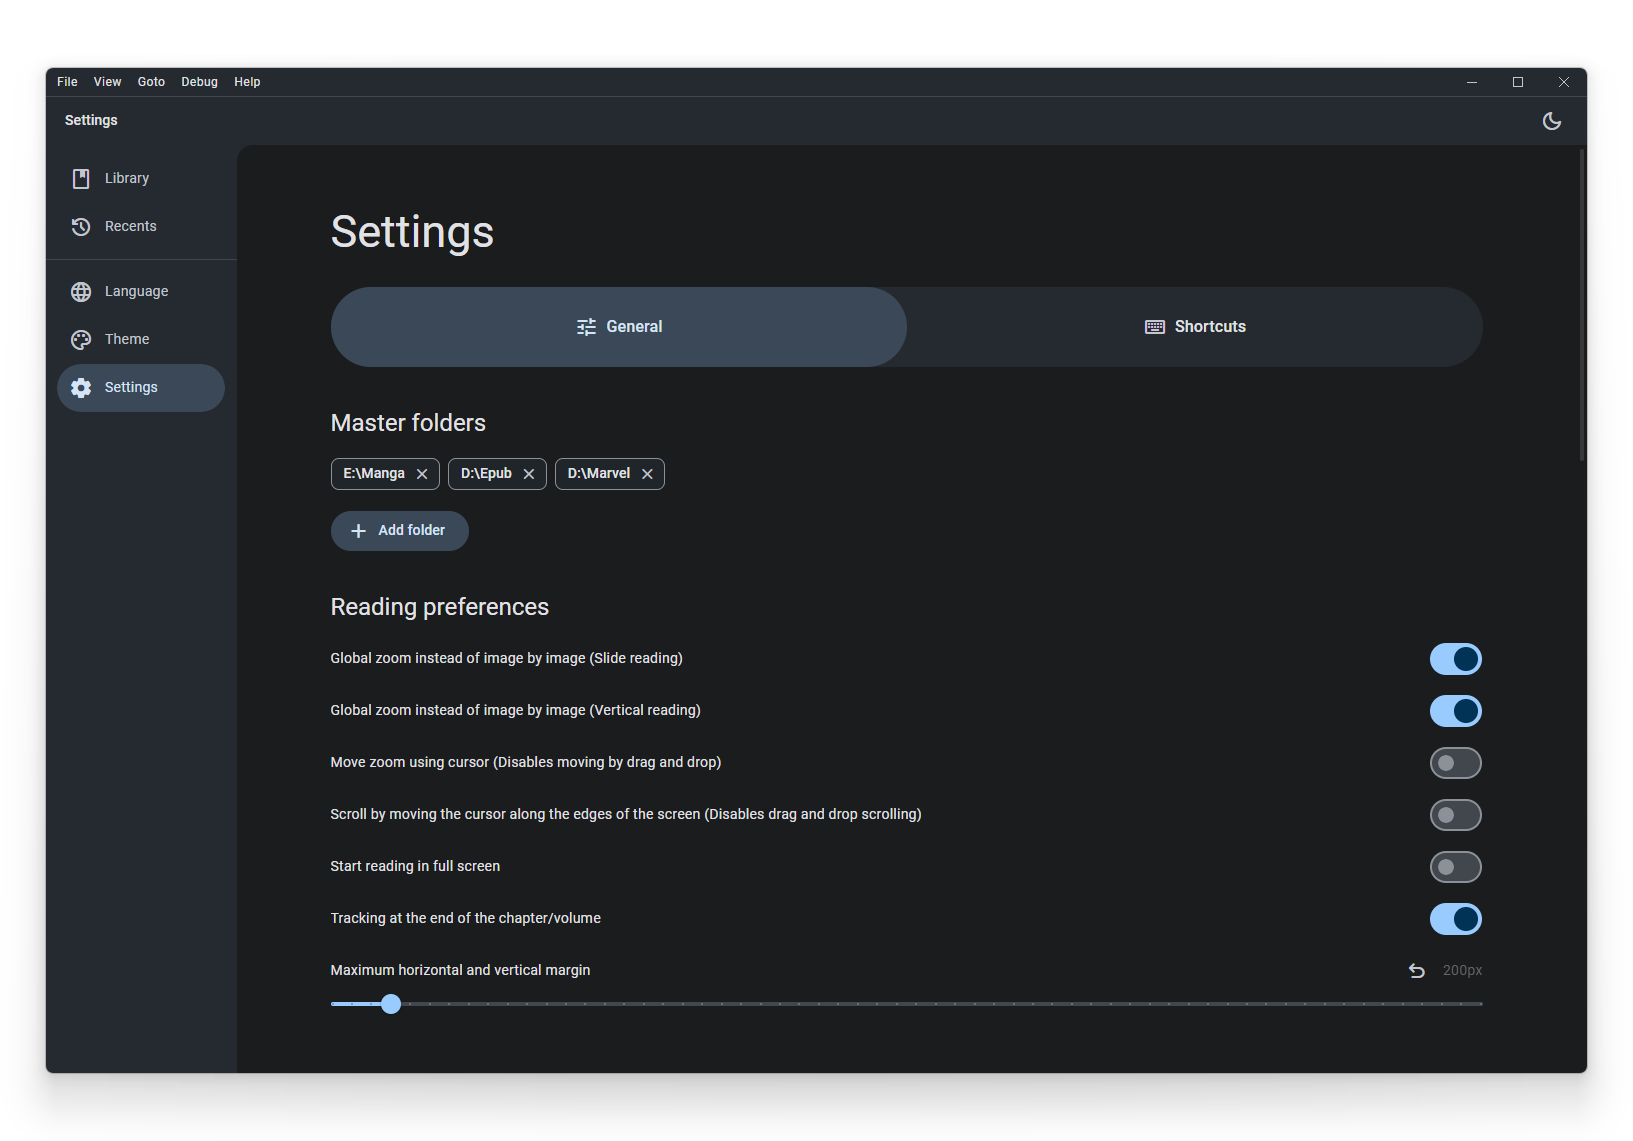This screenshot has height=1141, width=1633.
Task: Open the Language globe icon
Action: (x=80, y=291)
